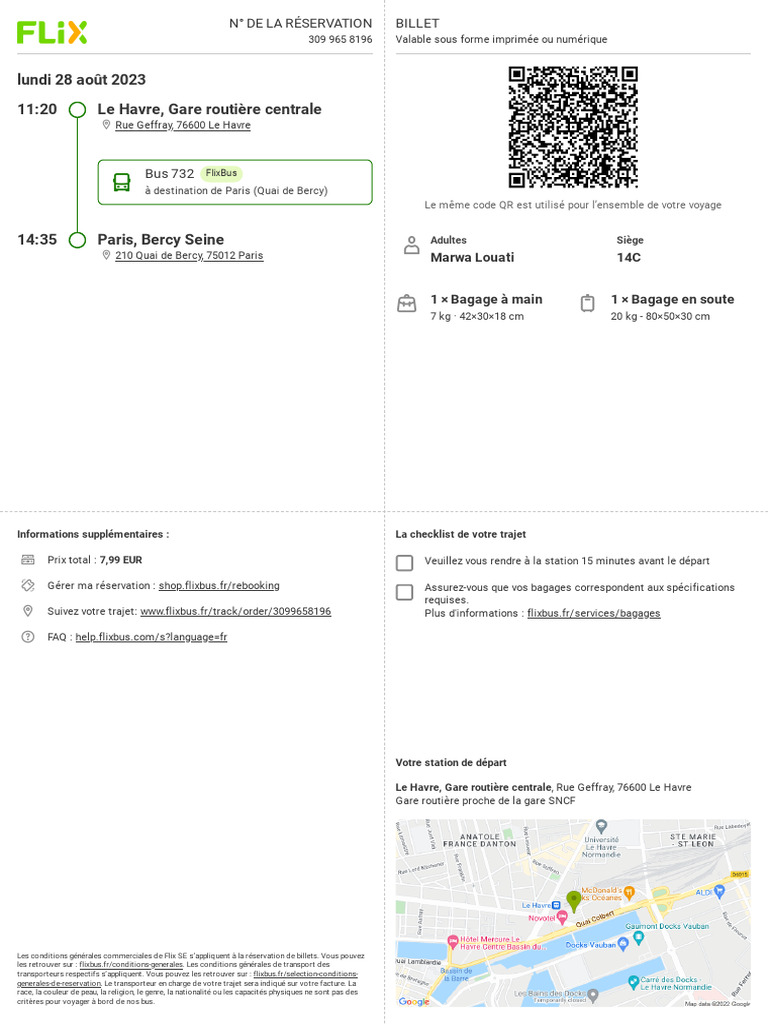Click the green station marker on the map
The height and width of the screenshot is (1024, 768).
573,901
